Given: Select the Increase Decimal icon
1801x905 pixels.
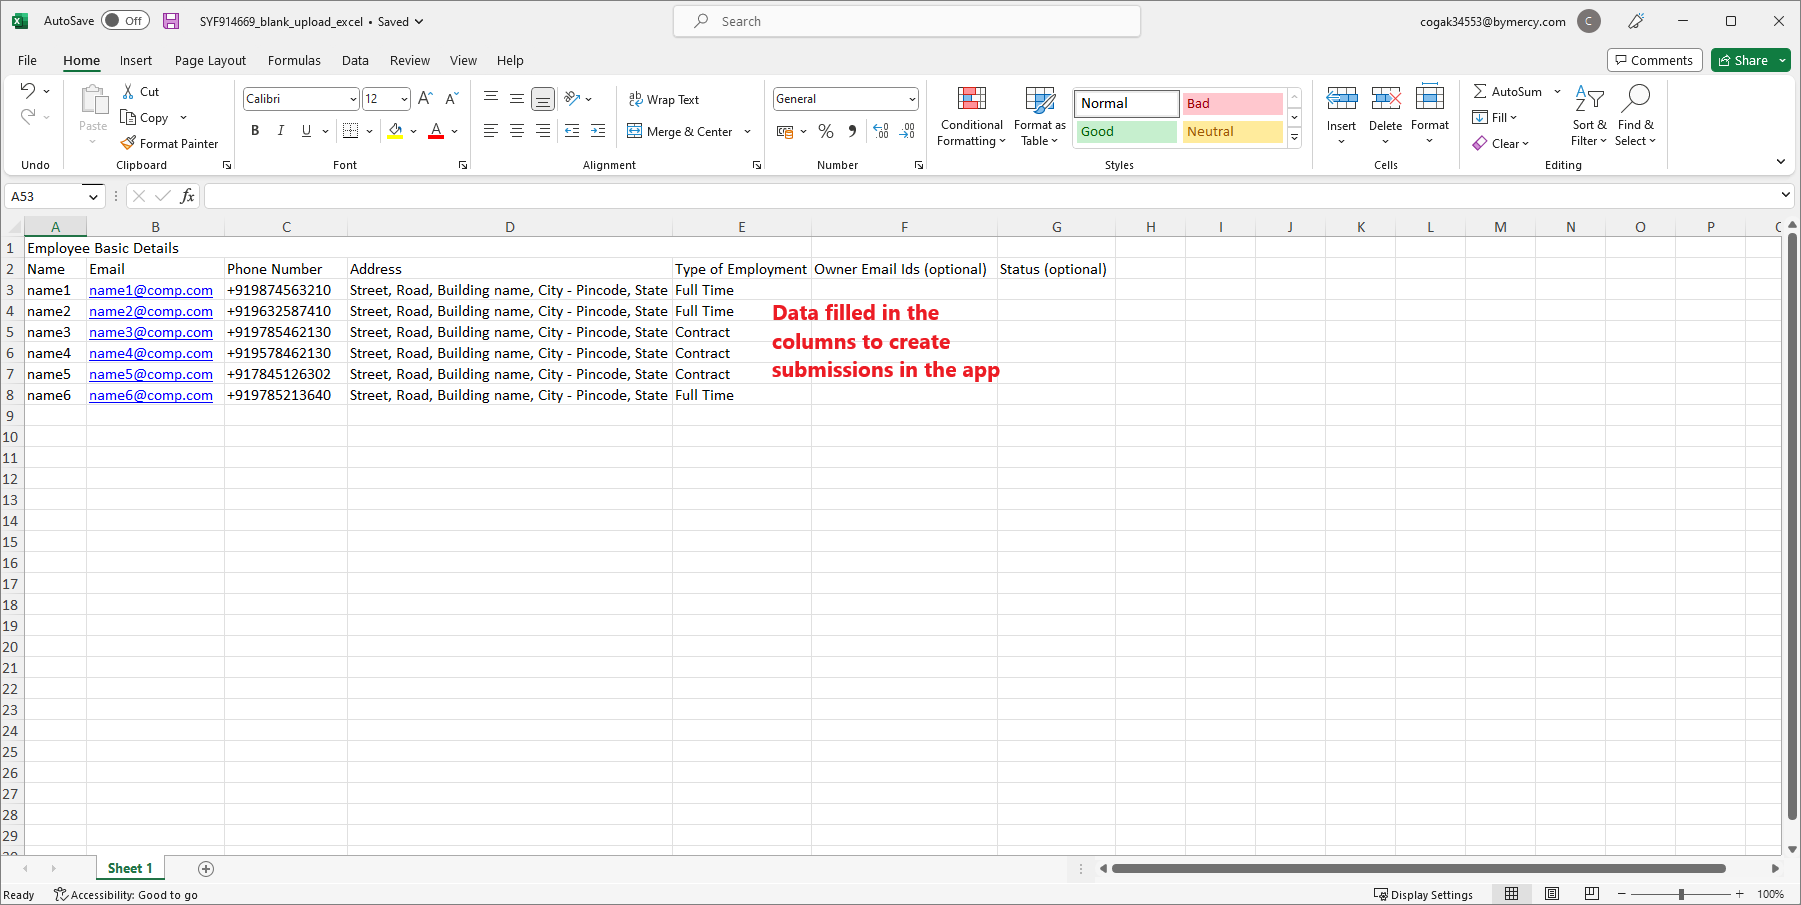Looking at the screenshot, I should click(x=880, y=131).
